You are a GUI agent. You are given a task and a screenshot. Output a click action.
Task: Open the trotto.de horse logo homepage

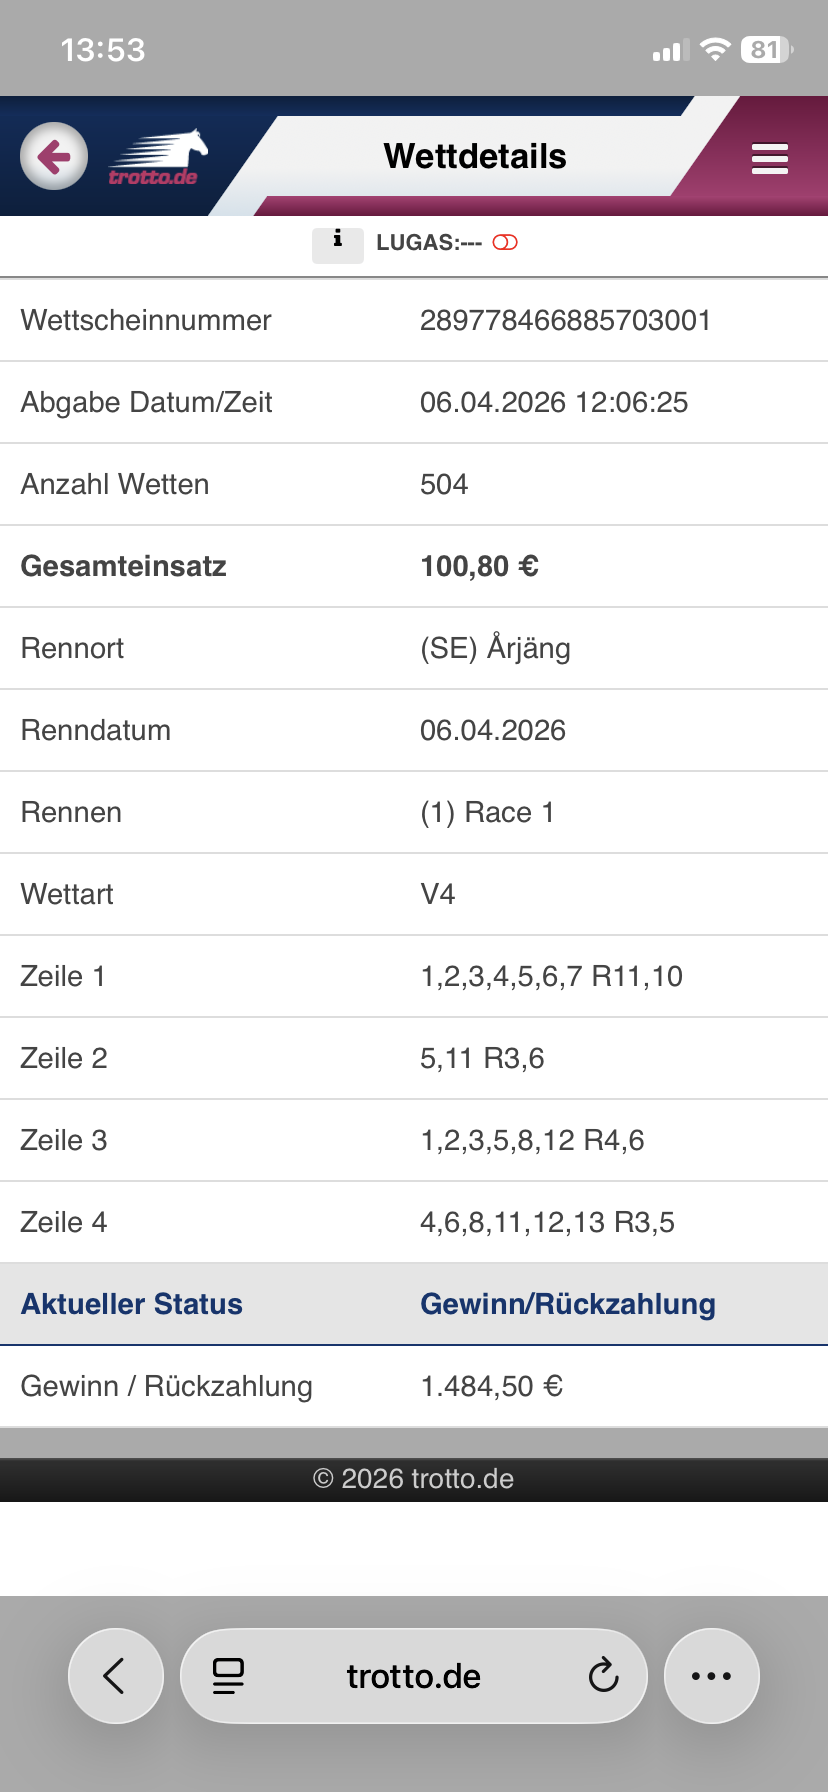(x=157, y=158)
